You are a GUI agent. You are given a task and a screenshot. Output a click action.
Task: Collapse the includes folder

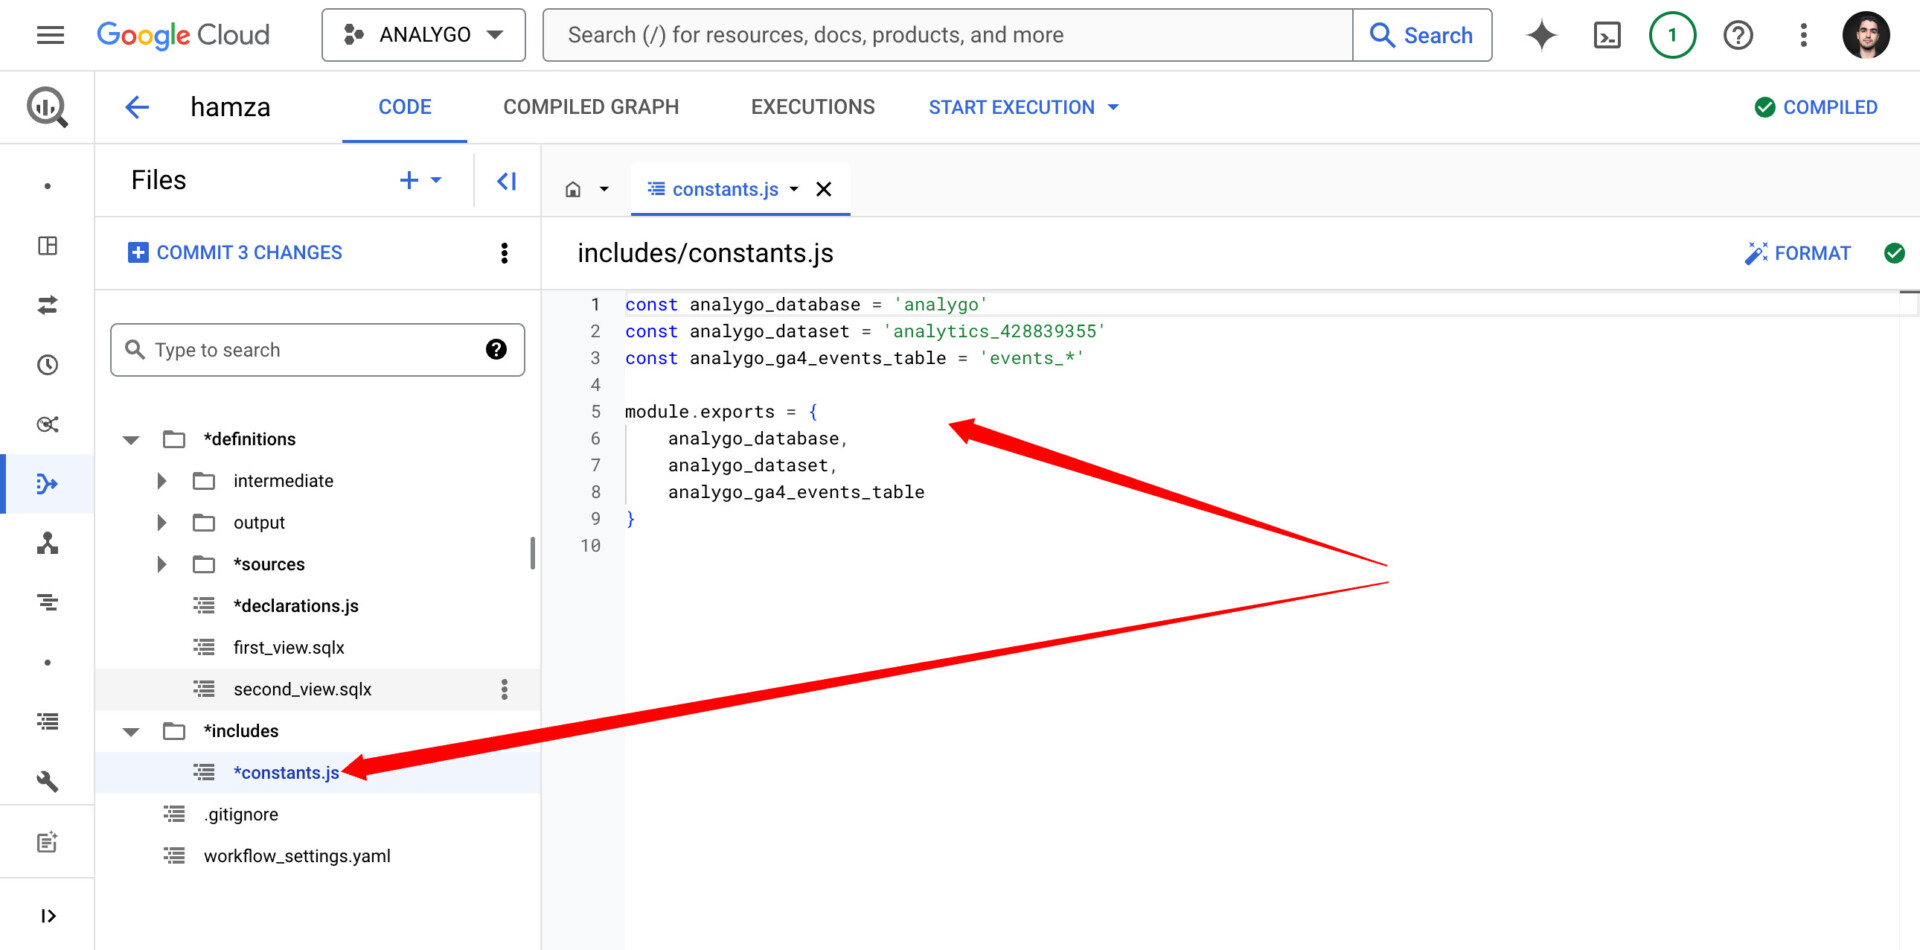coord(131,732)
